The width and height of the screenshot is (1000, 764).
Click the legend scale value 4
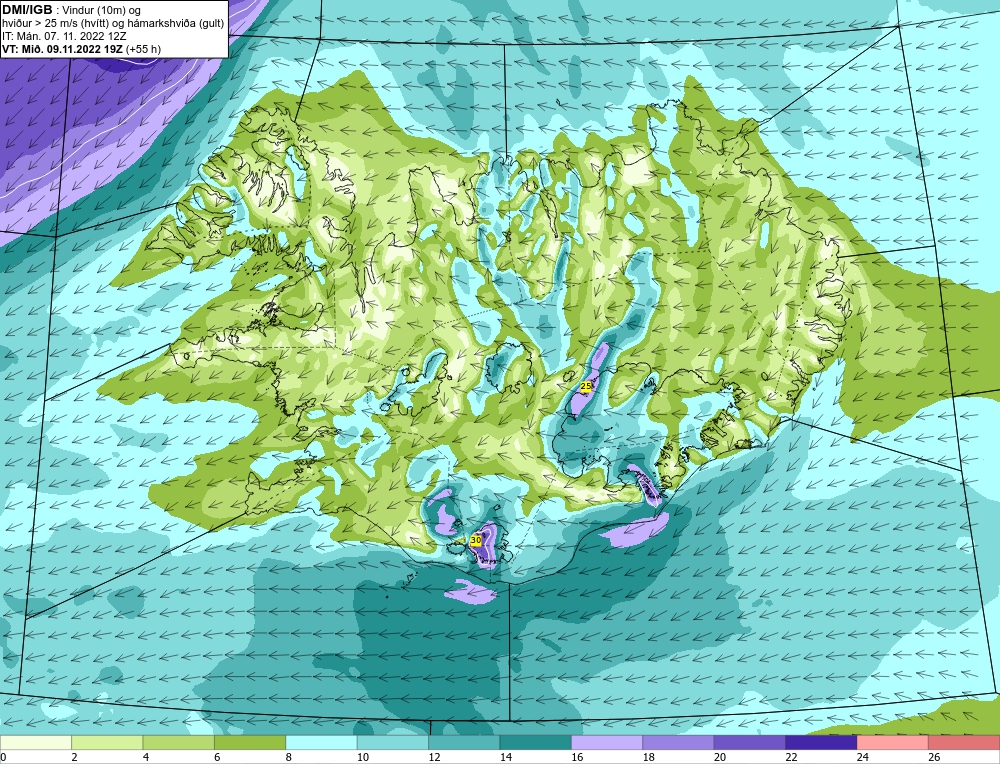pyautogui.click(x=146, y=757)
